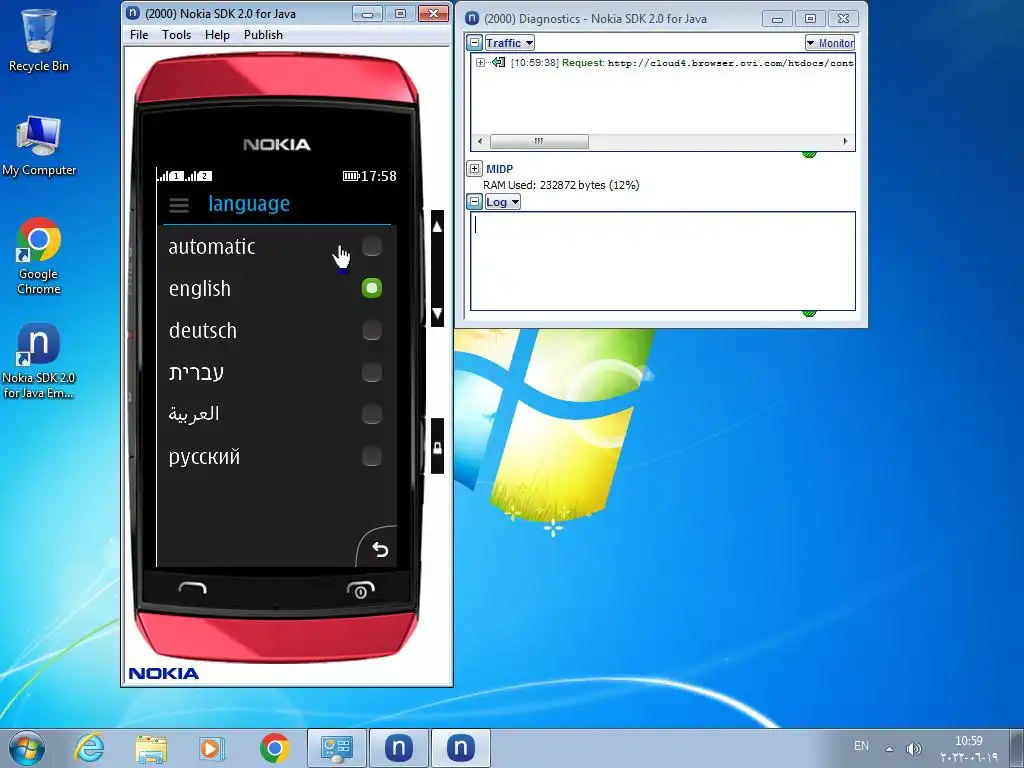This screenshot has height=768, width=1024.
Task: Expand the 10:59:38 request entry
Action: tap(481, 63)
